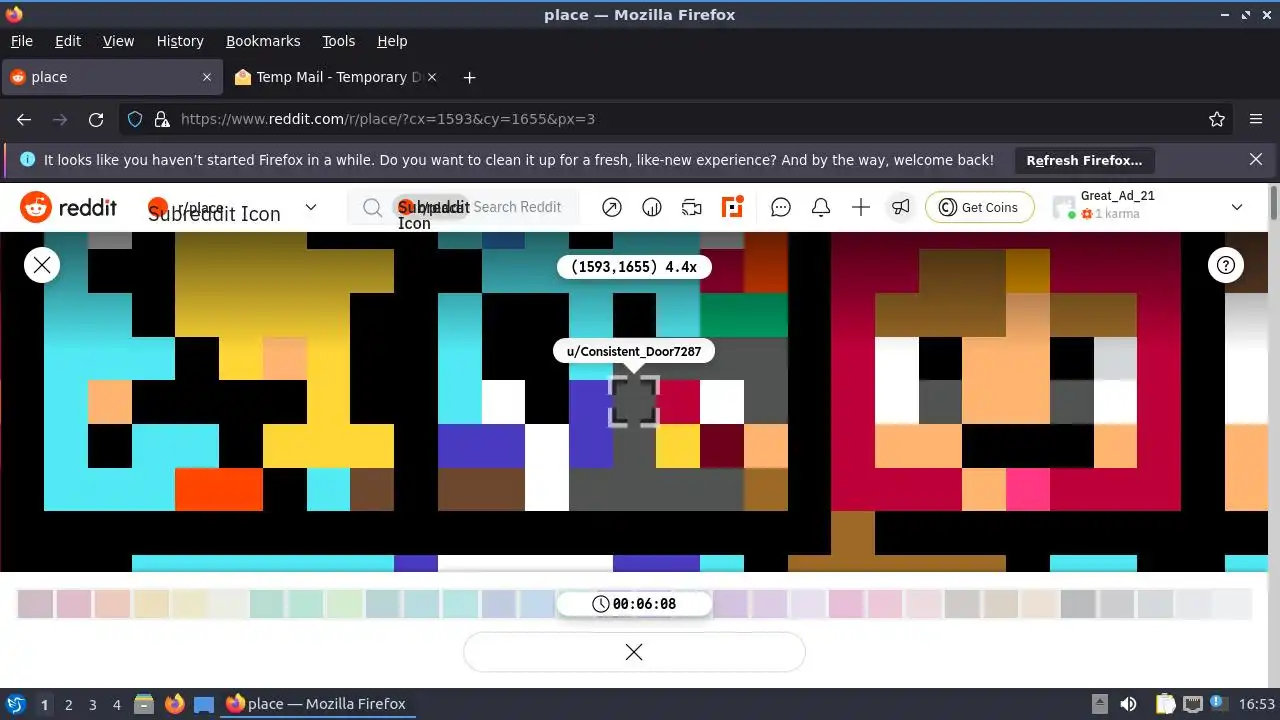The image size is (1280, 720).
Task: Close the place canvas with the round X
Action: 42,265
